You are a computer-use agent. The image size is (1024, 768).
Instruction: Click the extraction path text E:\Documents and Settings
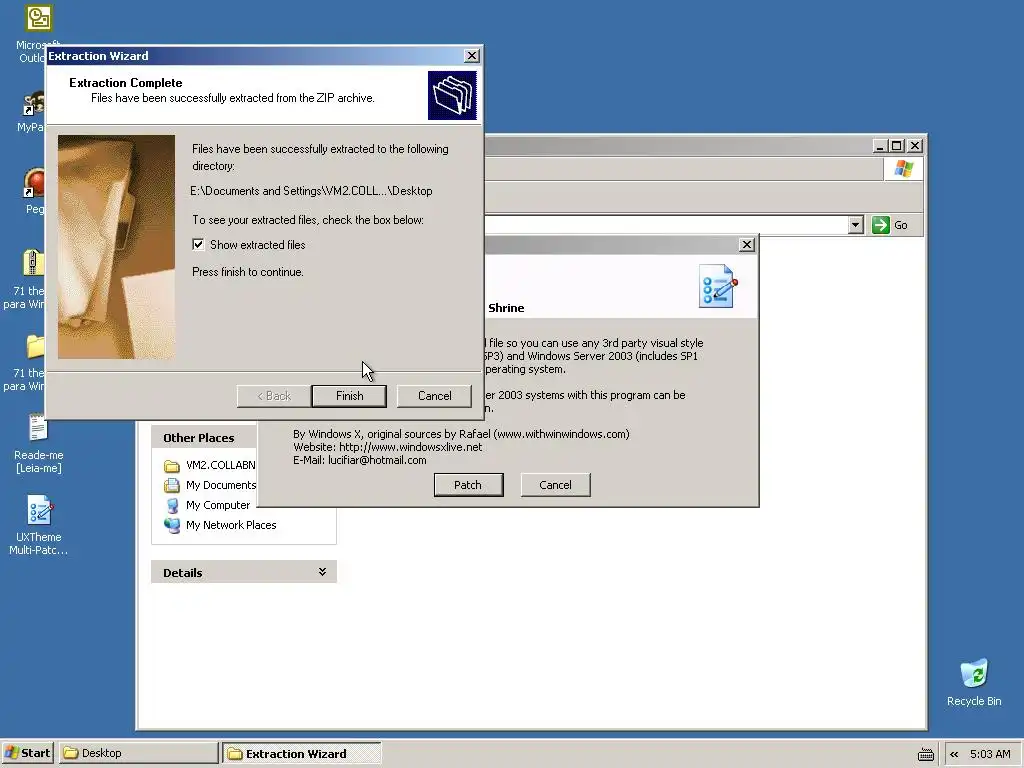tap(312, 191)
